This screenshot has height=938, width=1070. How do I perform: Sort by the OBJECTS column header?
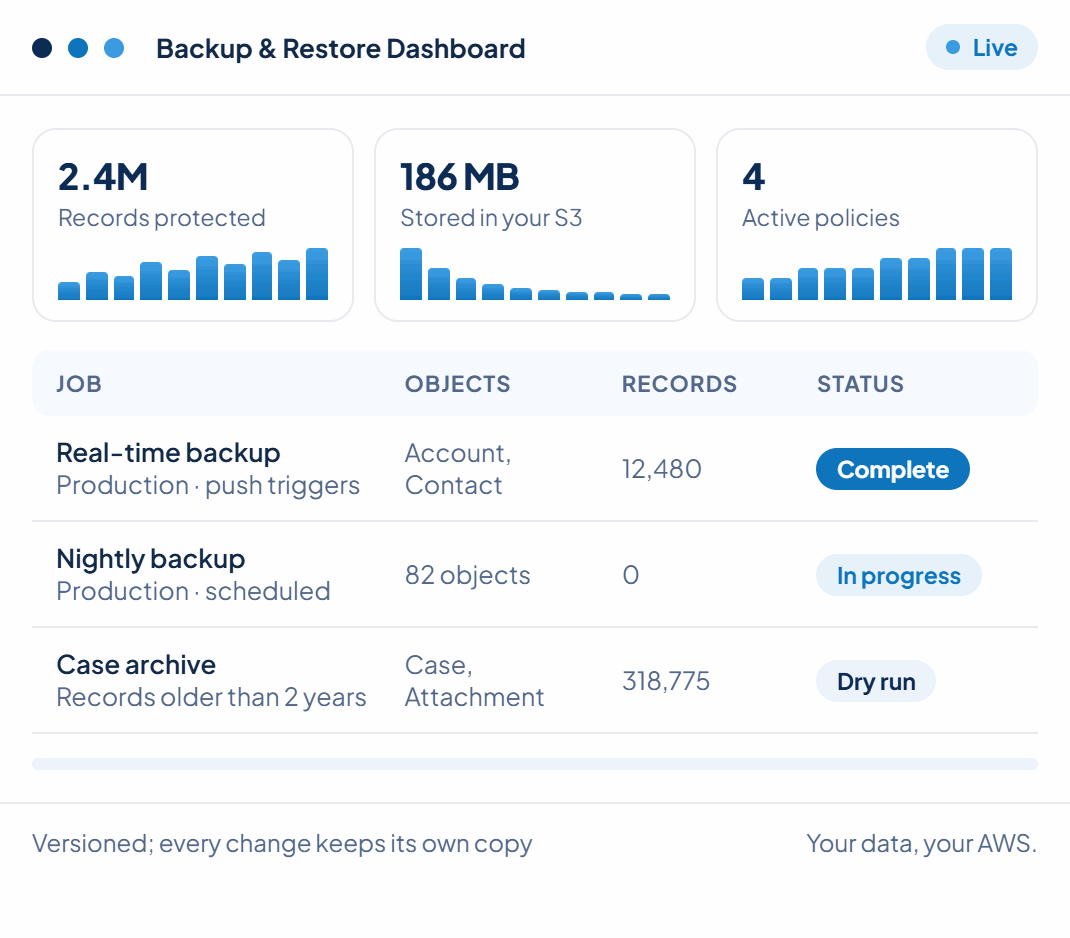point(457,384)
